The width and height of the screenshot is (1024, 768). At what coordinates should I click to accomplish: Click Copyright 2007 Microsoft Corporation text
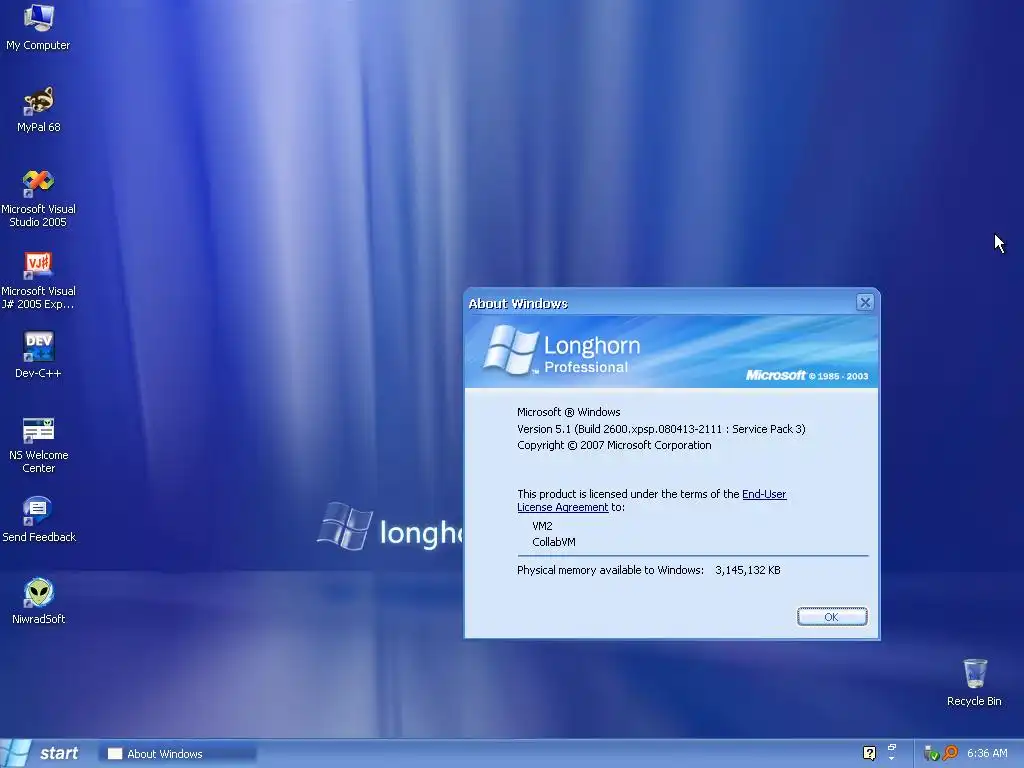[x=614, y=445]
